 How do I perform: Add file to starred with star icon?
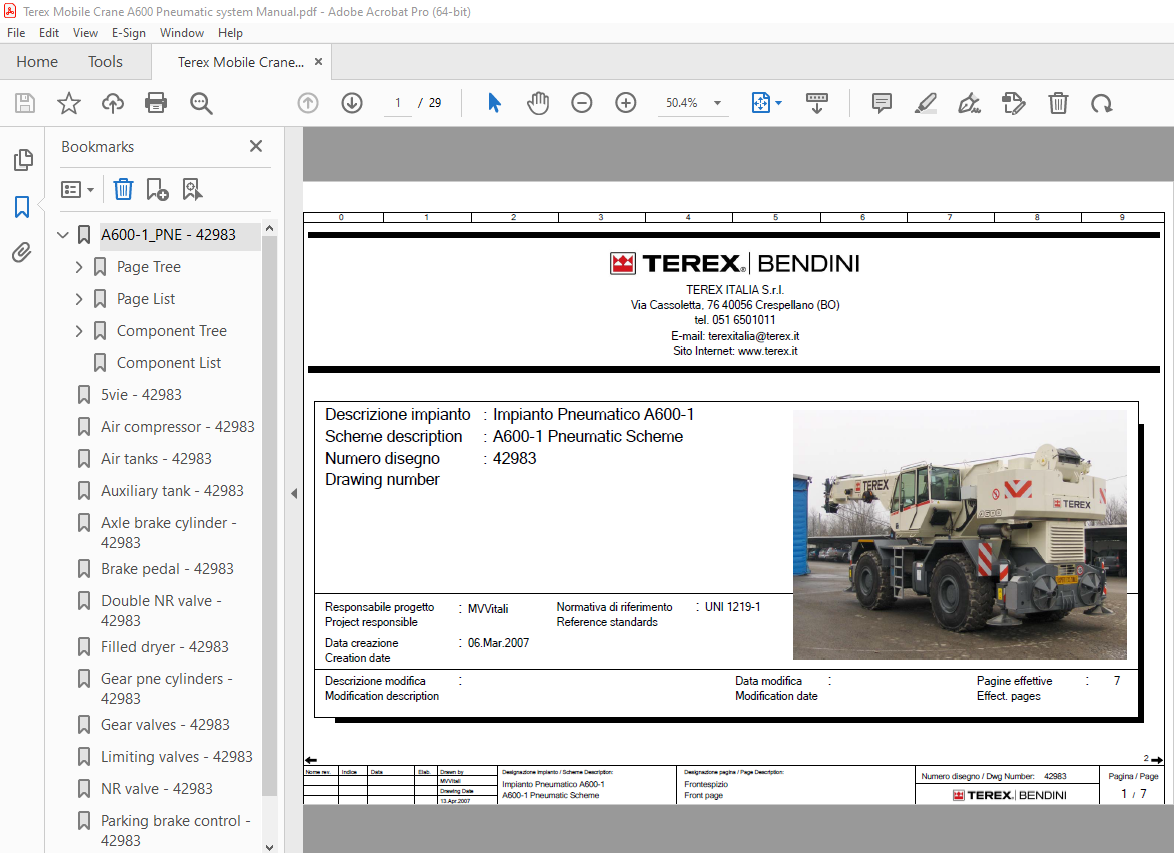pos(69,103)
